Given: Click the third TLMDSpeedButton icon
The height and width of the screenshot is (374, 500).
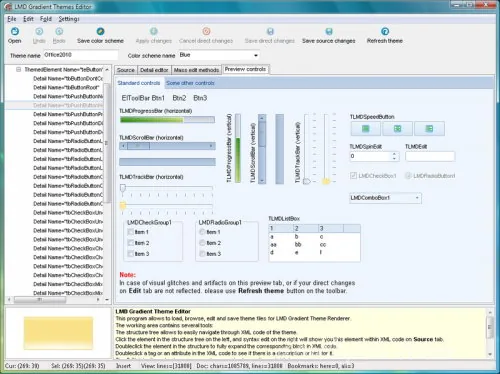Looking at the screenshot, I should (x=429, y=129).
